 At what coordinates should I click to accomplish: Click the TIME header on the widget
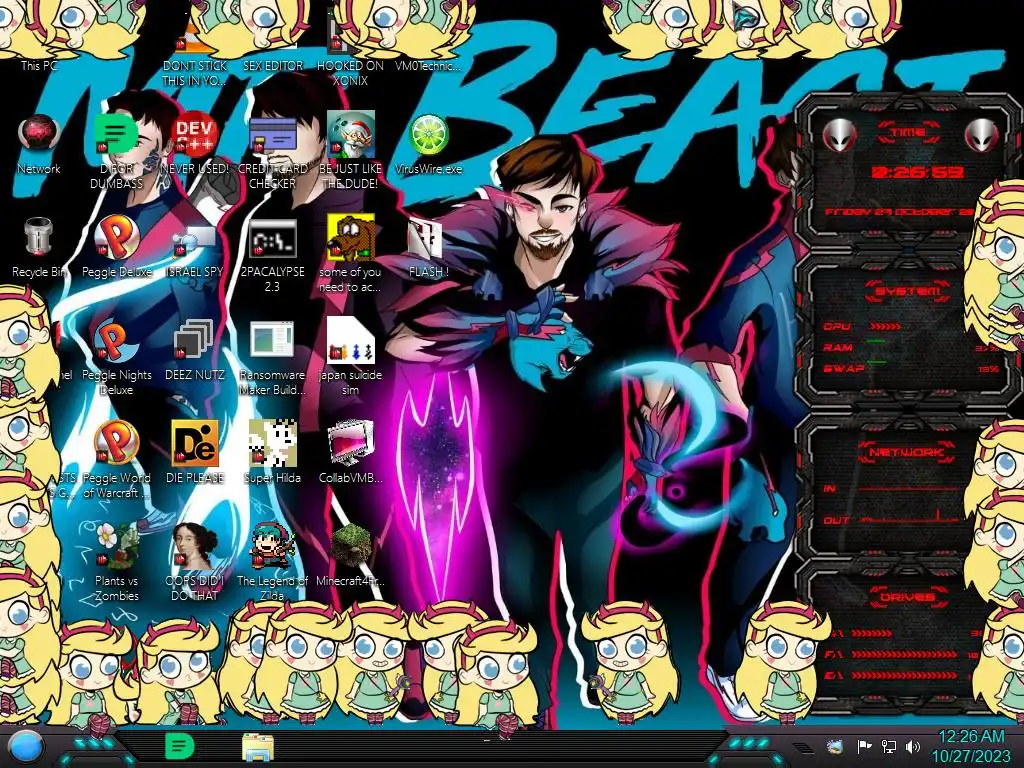(x=908, y=133)
